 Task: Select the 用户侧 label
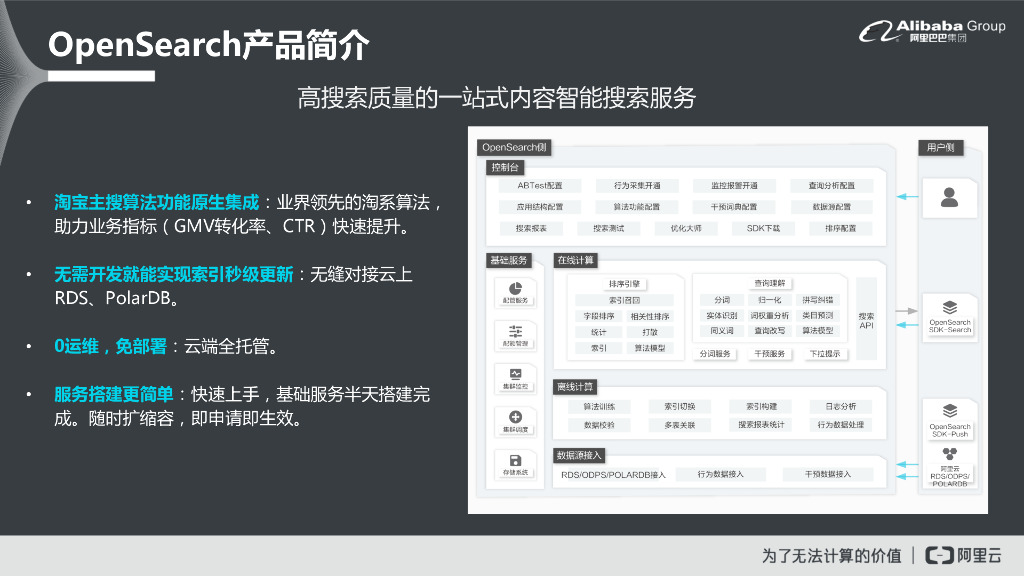[x=940, y=148]
